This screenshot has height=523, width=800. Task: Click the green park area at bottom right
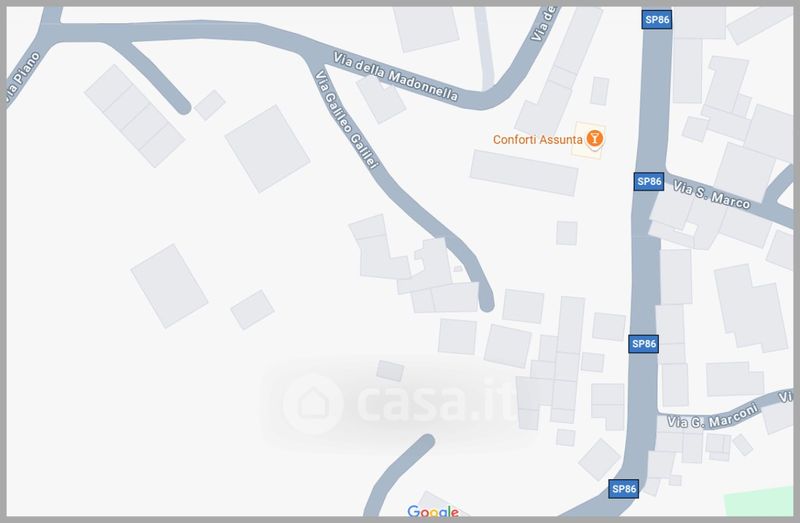tap(759, 502)
